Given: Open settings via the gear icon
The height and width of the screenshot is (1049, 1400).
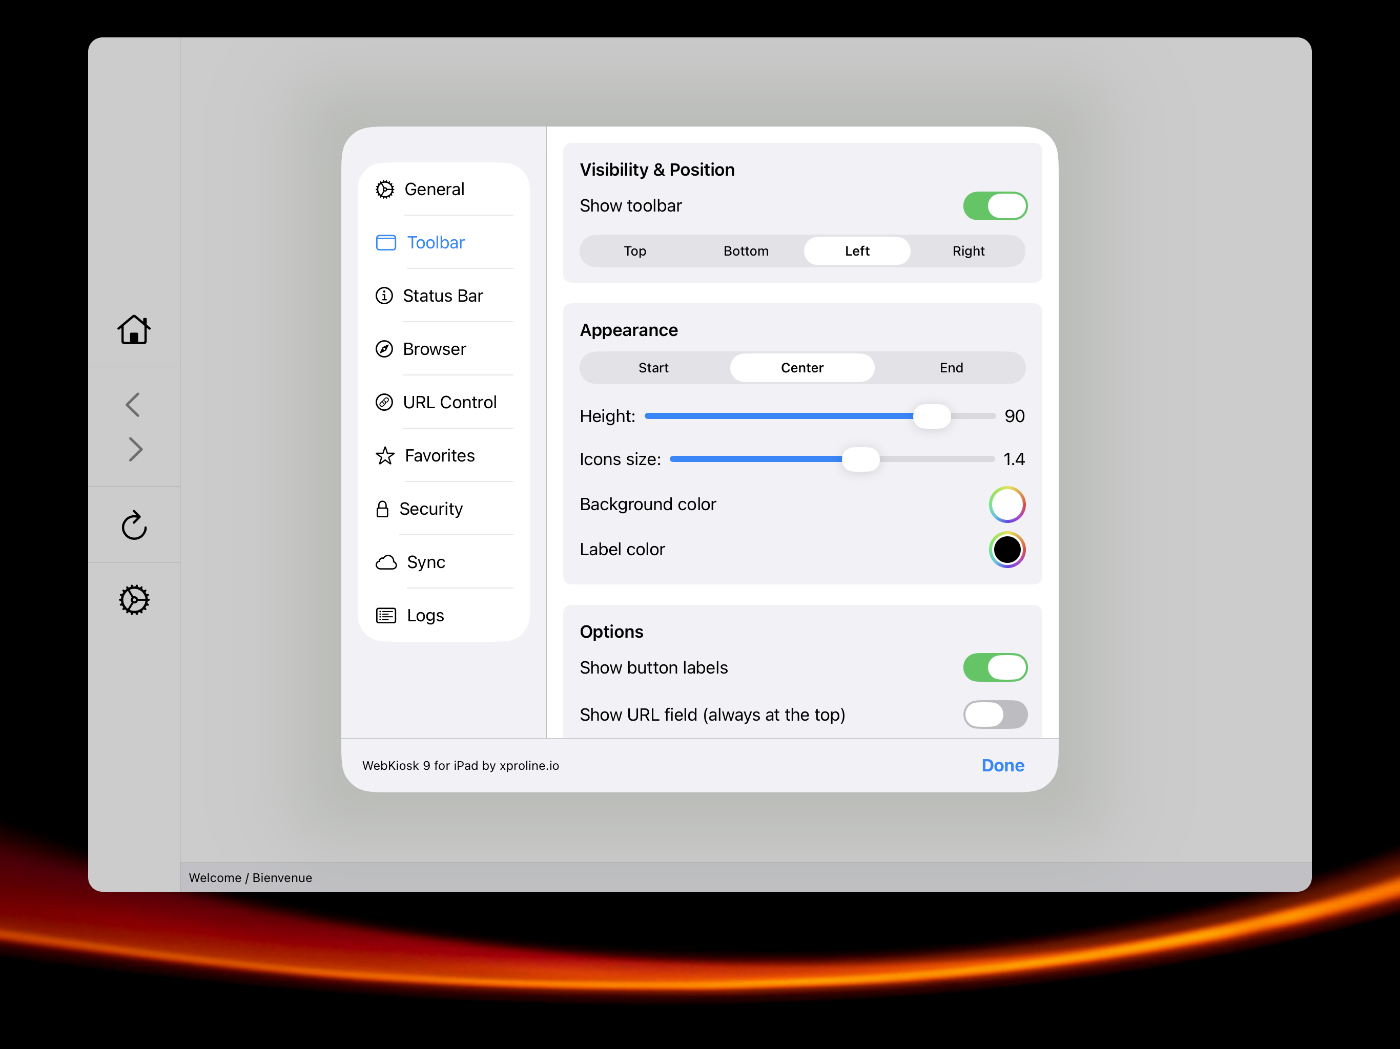Looking at the screenshot, I should pos(134,600).
